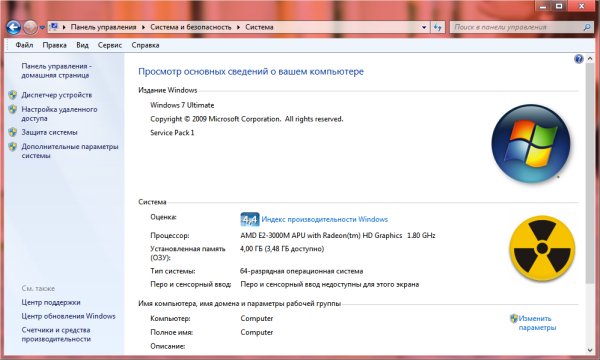Click the yellow radiation OEM logo
Screen dimensions: 600x360
(x=542, y=248)
